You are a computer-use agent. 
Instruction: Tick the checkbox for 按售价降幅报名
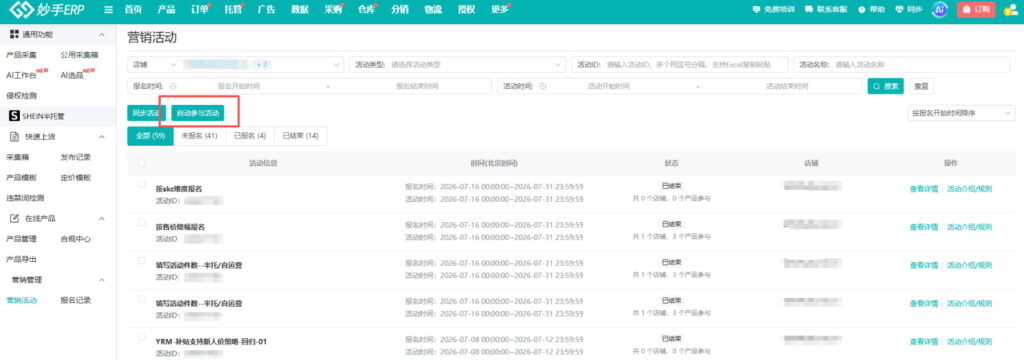coord(142,223)
